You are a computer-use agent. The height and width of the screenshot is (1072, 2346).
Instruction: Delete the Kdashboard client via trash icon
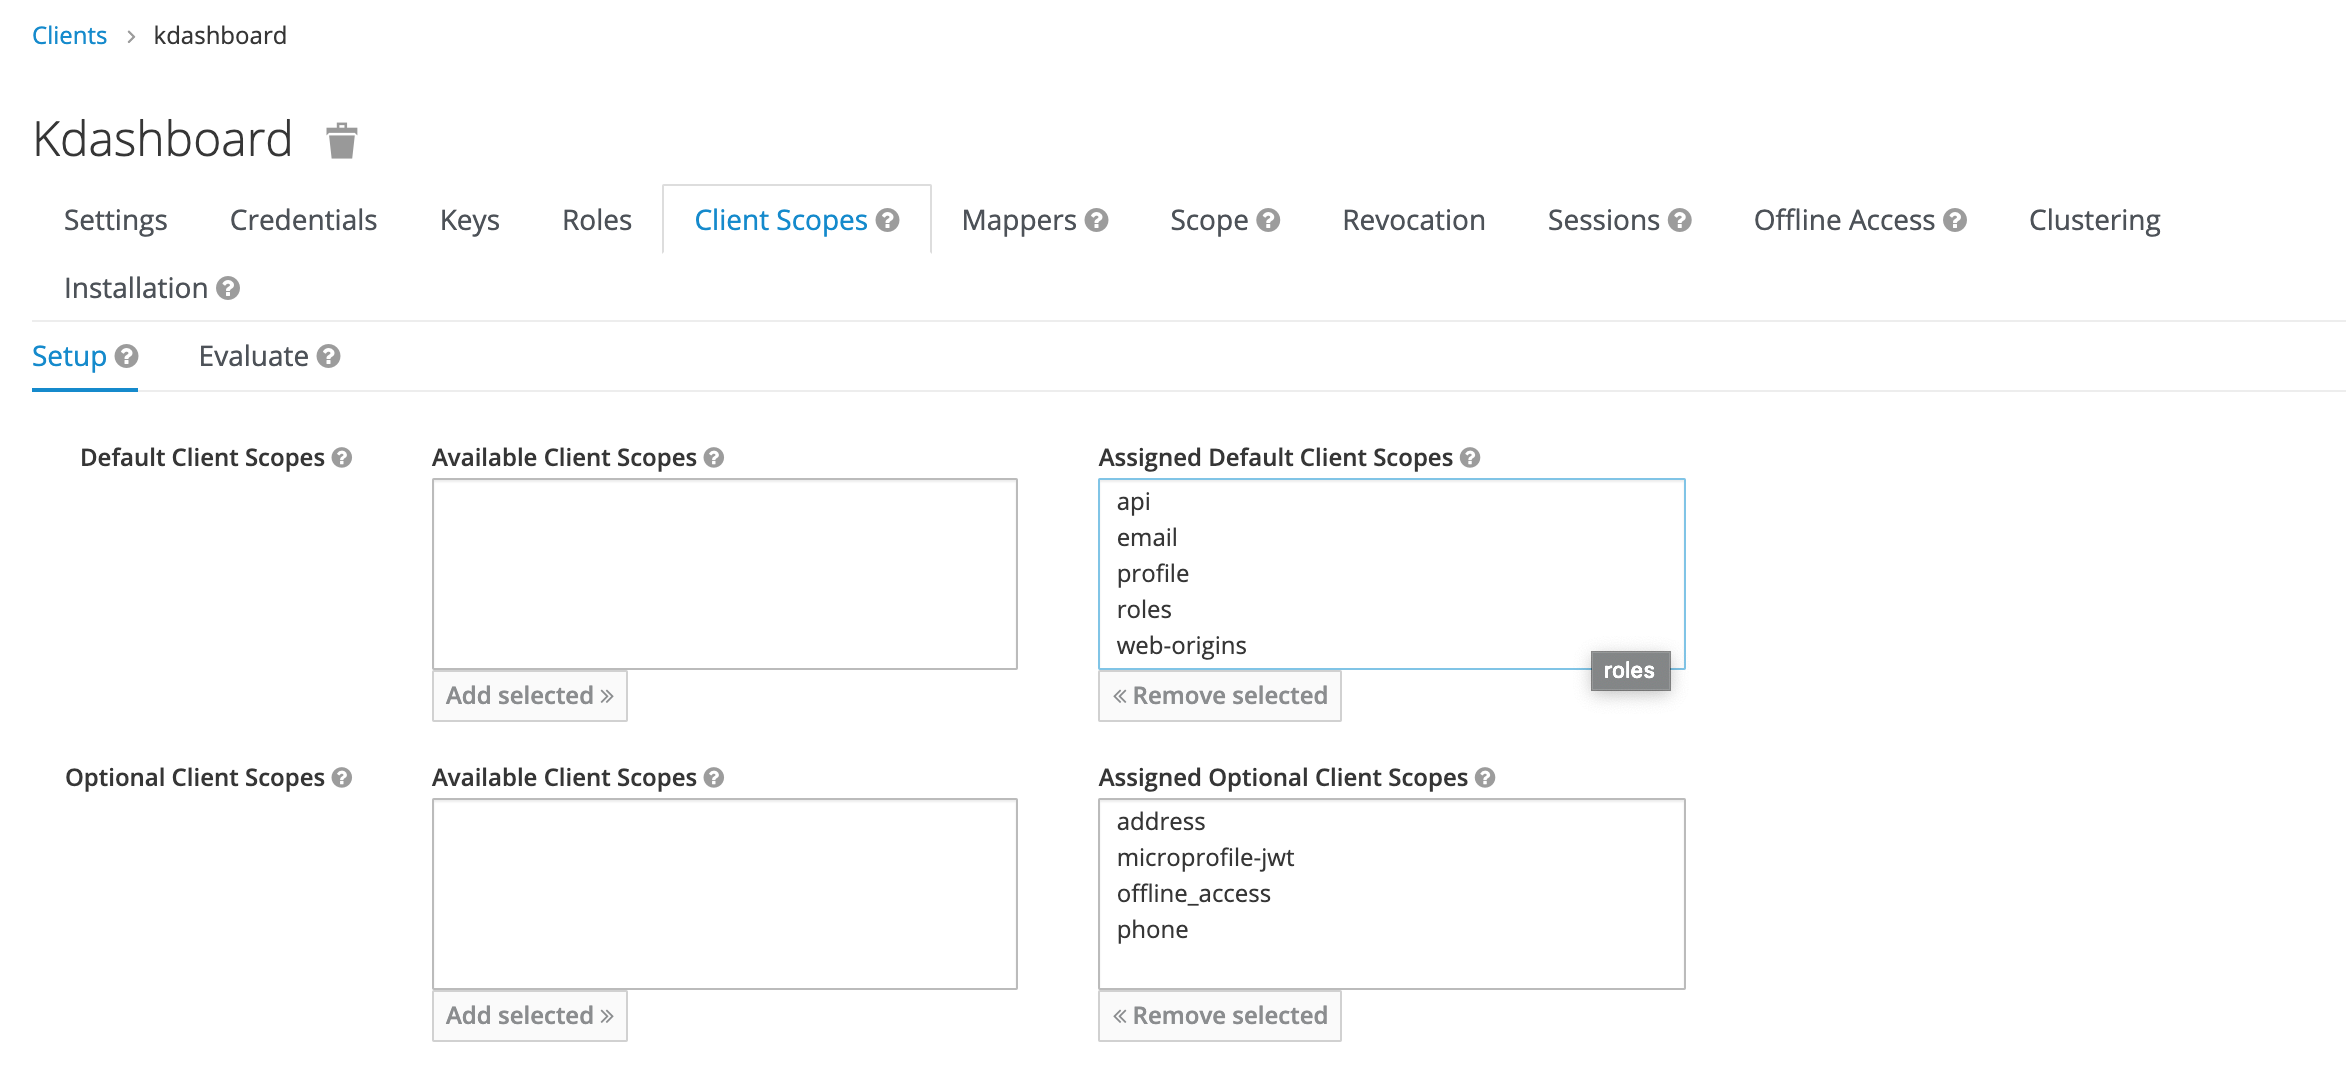(x=341, y=140)
